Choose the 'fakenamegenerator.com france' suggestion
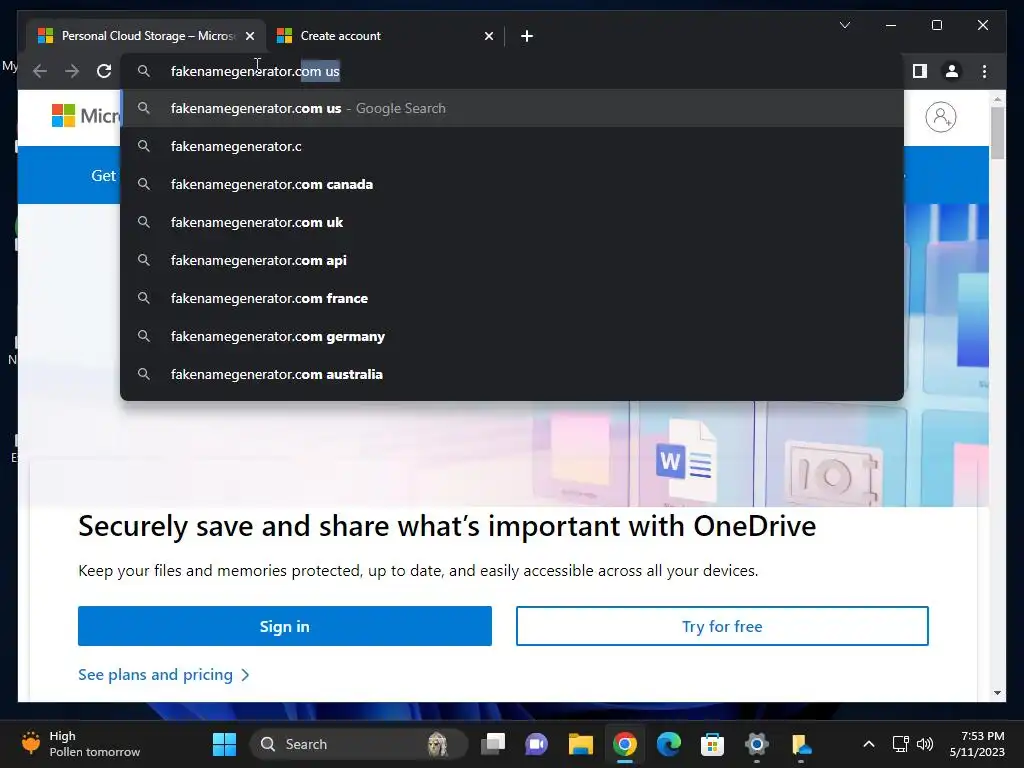Screen dimensions: 1024x768 pyautogui.click(x=512, y=298)
